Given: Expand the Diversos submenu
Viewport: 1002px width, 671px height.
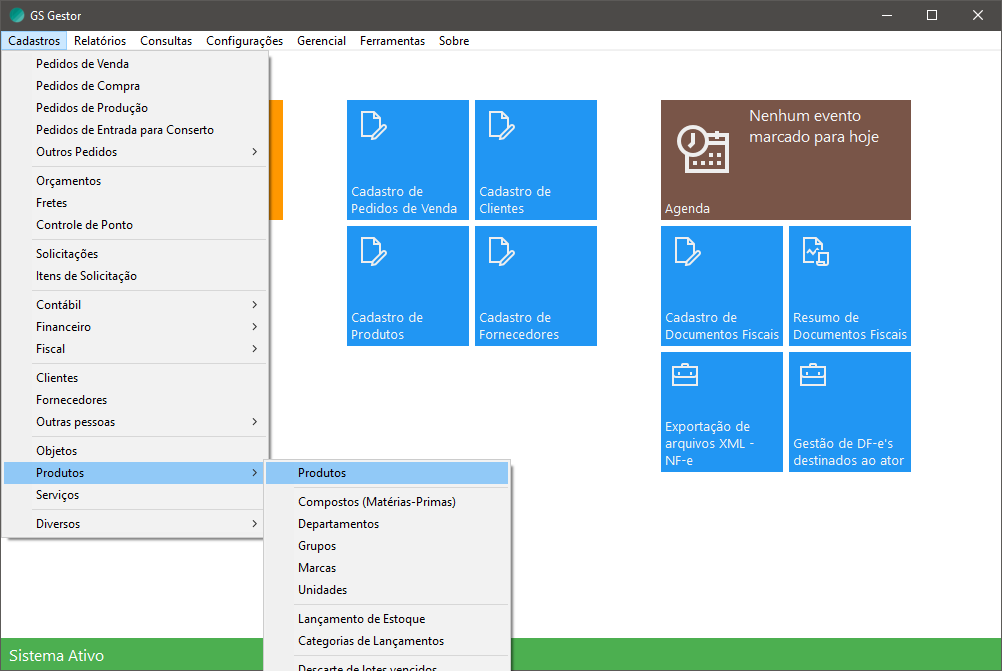Looking at the screenshot, I should tap(135, 524).
